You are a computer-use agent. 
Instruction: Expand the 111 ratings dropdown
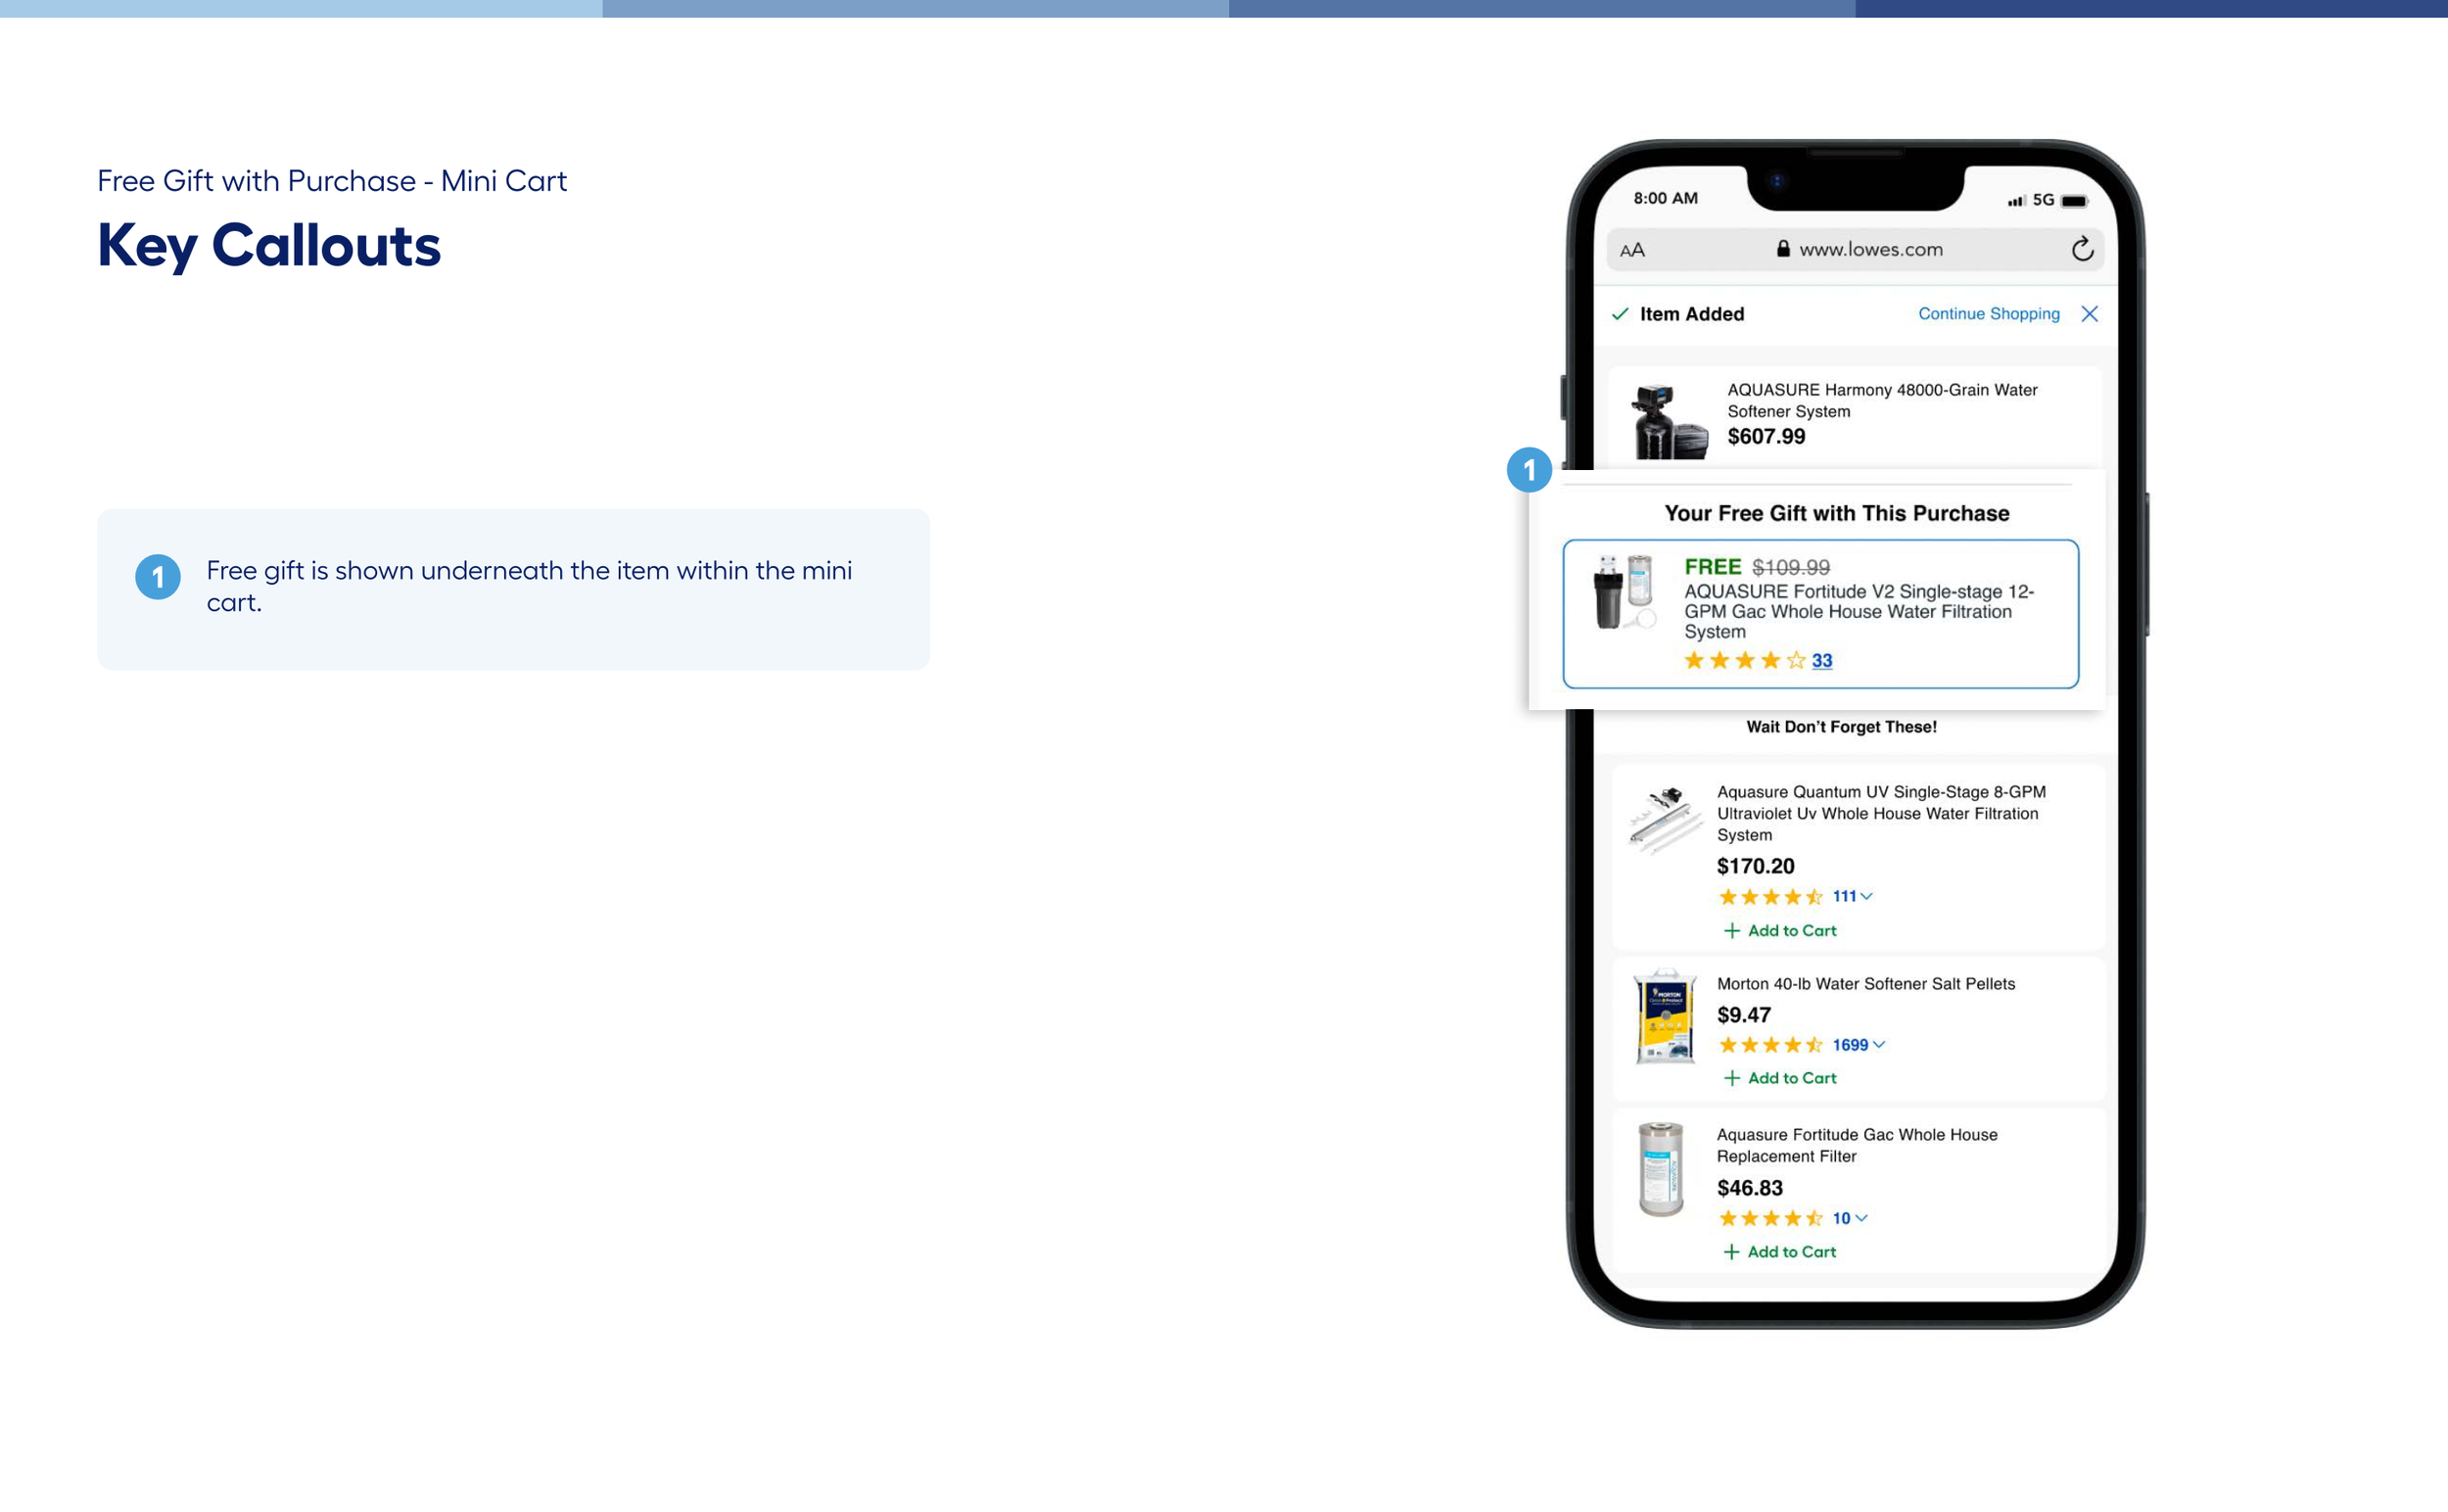[1852, 896]
